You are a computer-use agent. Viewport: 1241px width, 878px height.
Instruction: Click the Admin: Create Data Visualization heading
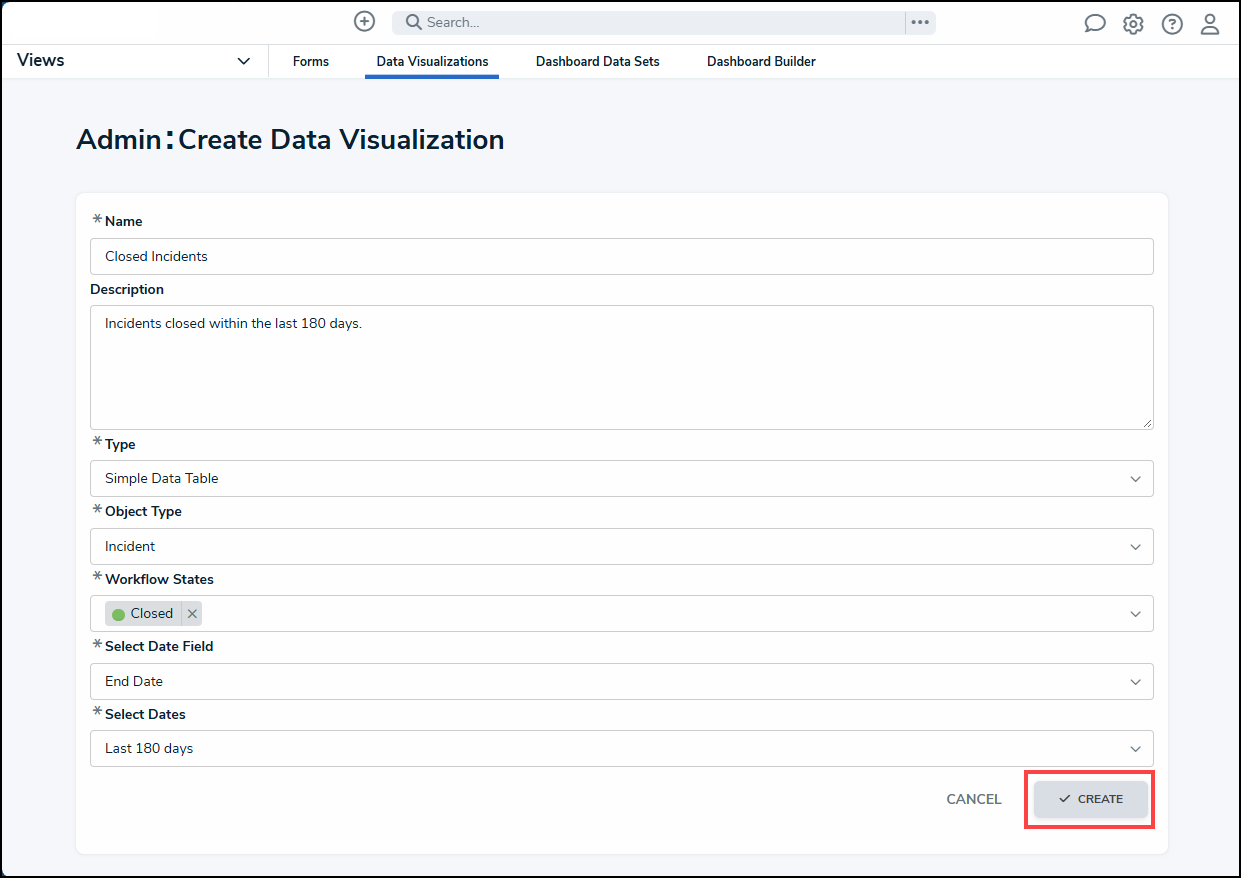point(290,139)
